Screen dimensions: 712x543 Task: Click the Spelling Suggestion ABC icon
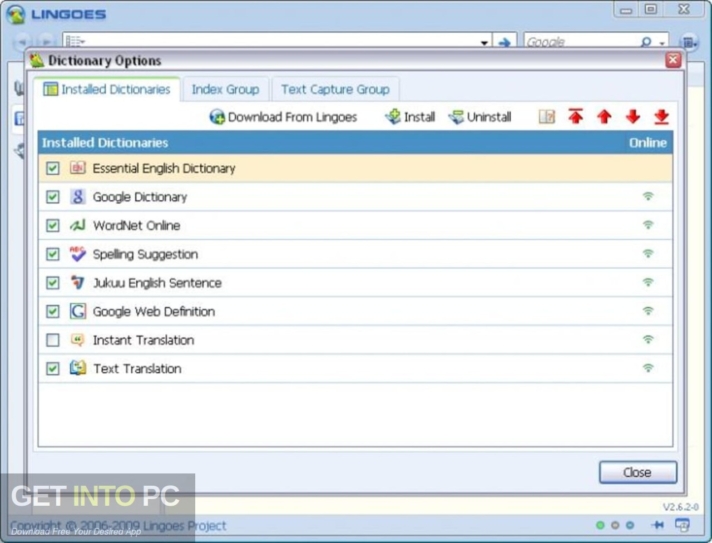(x=78, y=254)
